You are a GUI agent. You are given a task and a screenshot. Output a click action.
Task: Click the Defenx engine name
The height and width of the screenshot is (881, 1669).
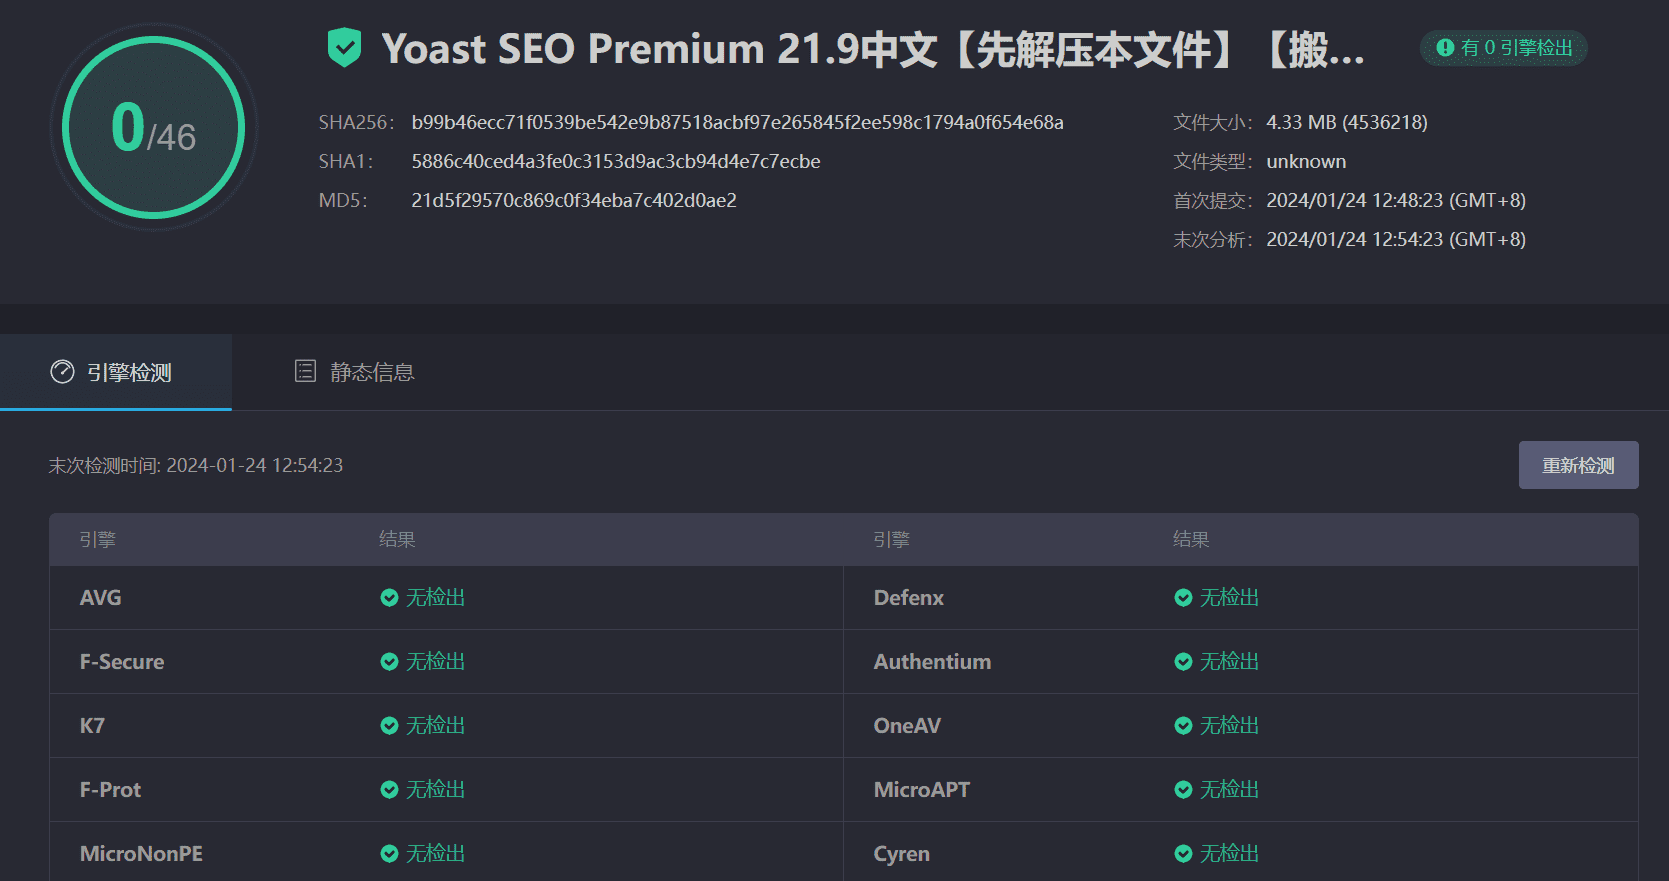pyautogui.click(x=909, y=597)
